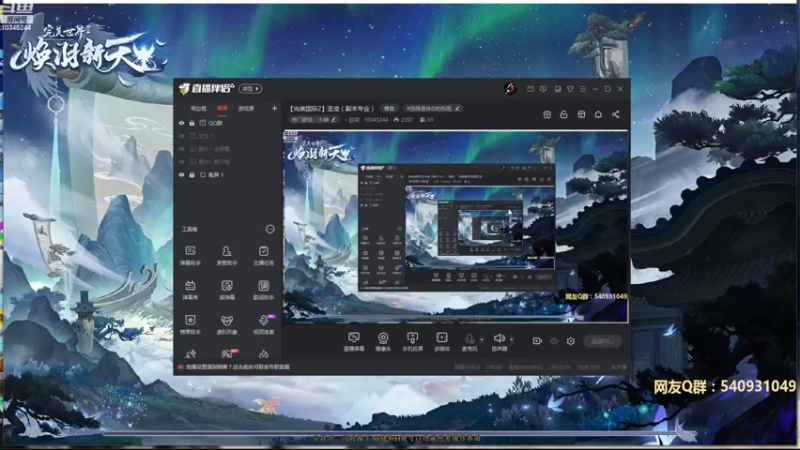Click the notification bell icon
The image size is (800, 450).
[598, 114]
